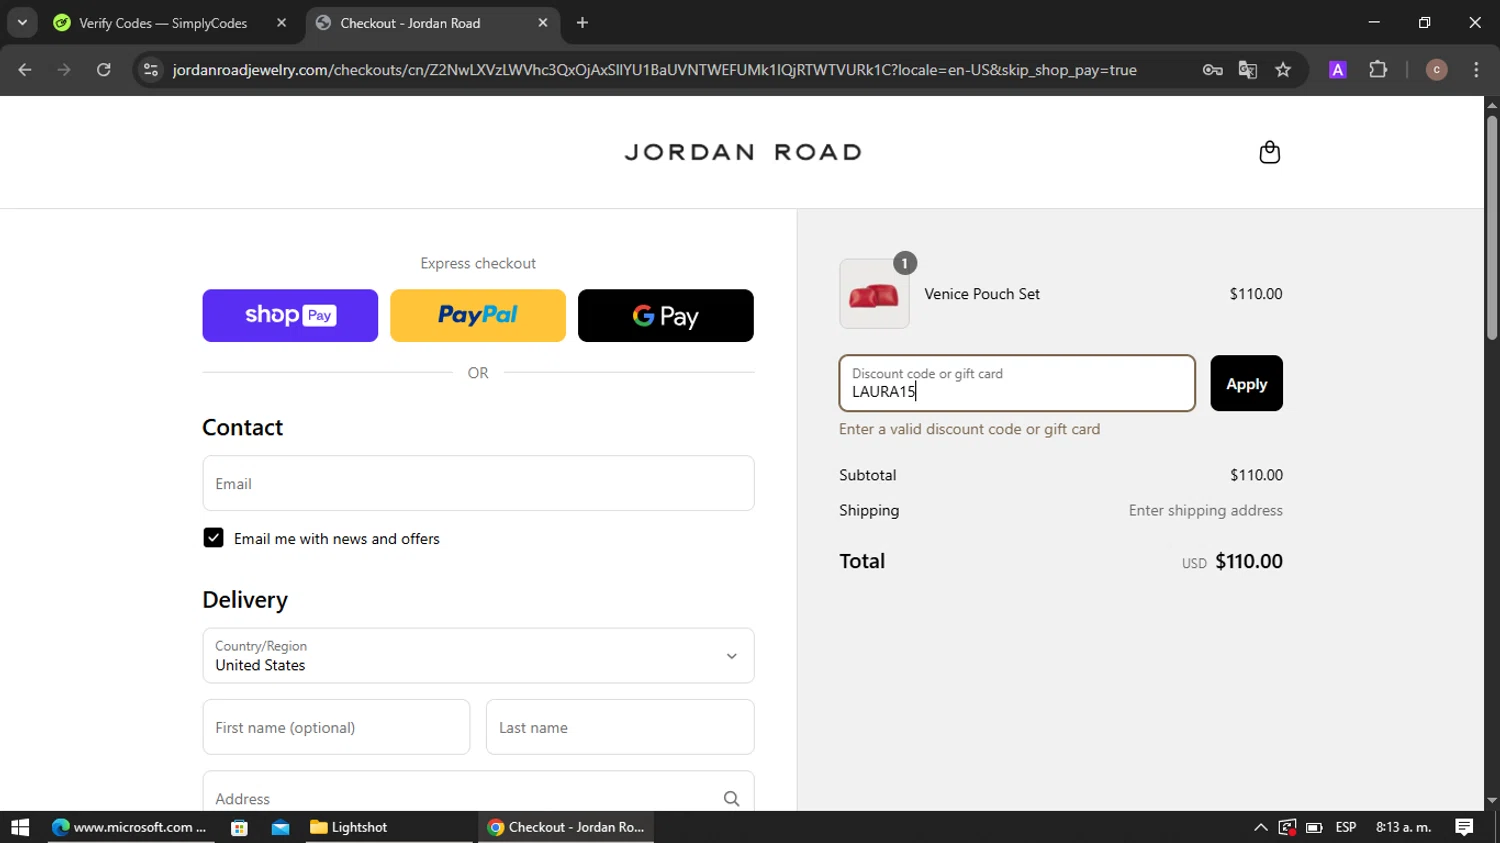Open the shopping bag cart icon
Image resolution: width=1500 pixels, height=843 pixels.
pos(1269,152)
